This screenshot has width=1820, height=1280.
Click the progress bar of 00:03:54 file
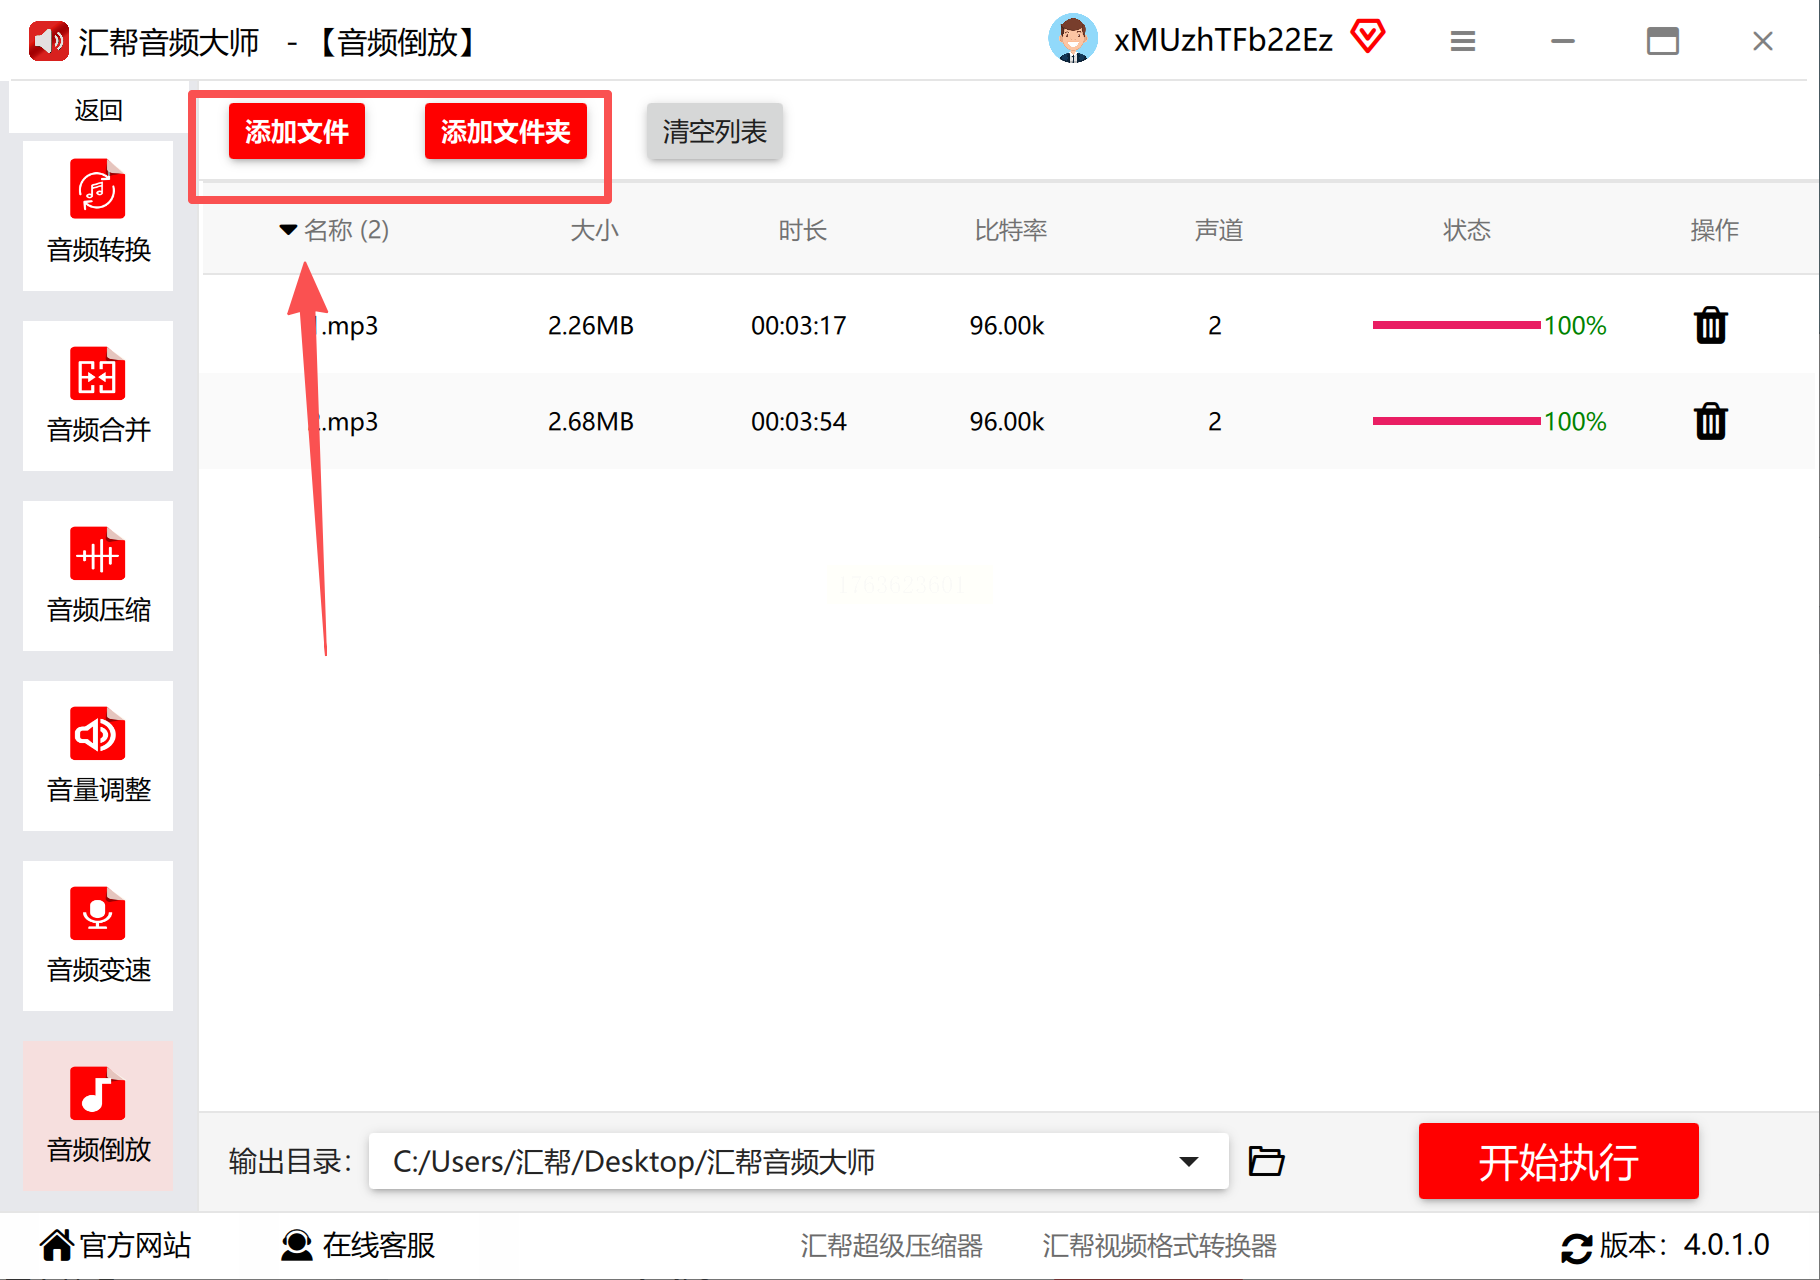pyautogui.click(x=1456, y=421)
